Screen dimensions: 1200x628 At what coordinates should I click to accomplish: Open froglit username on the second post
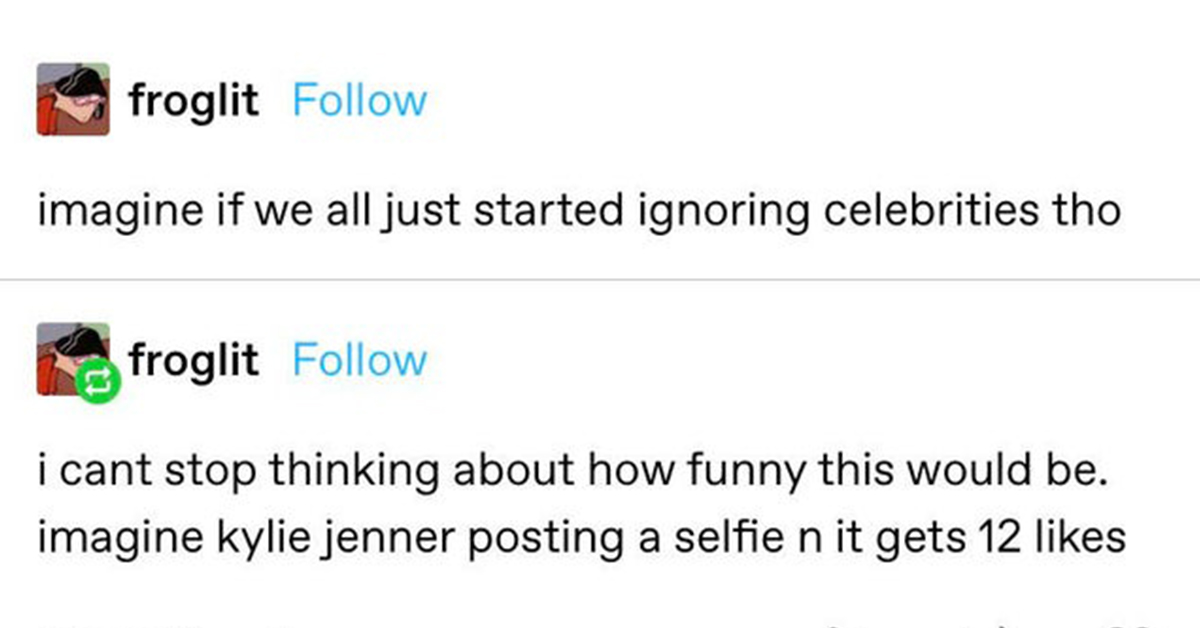[x=193, y=359]
